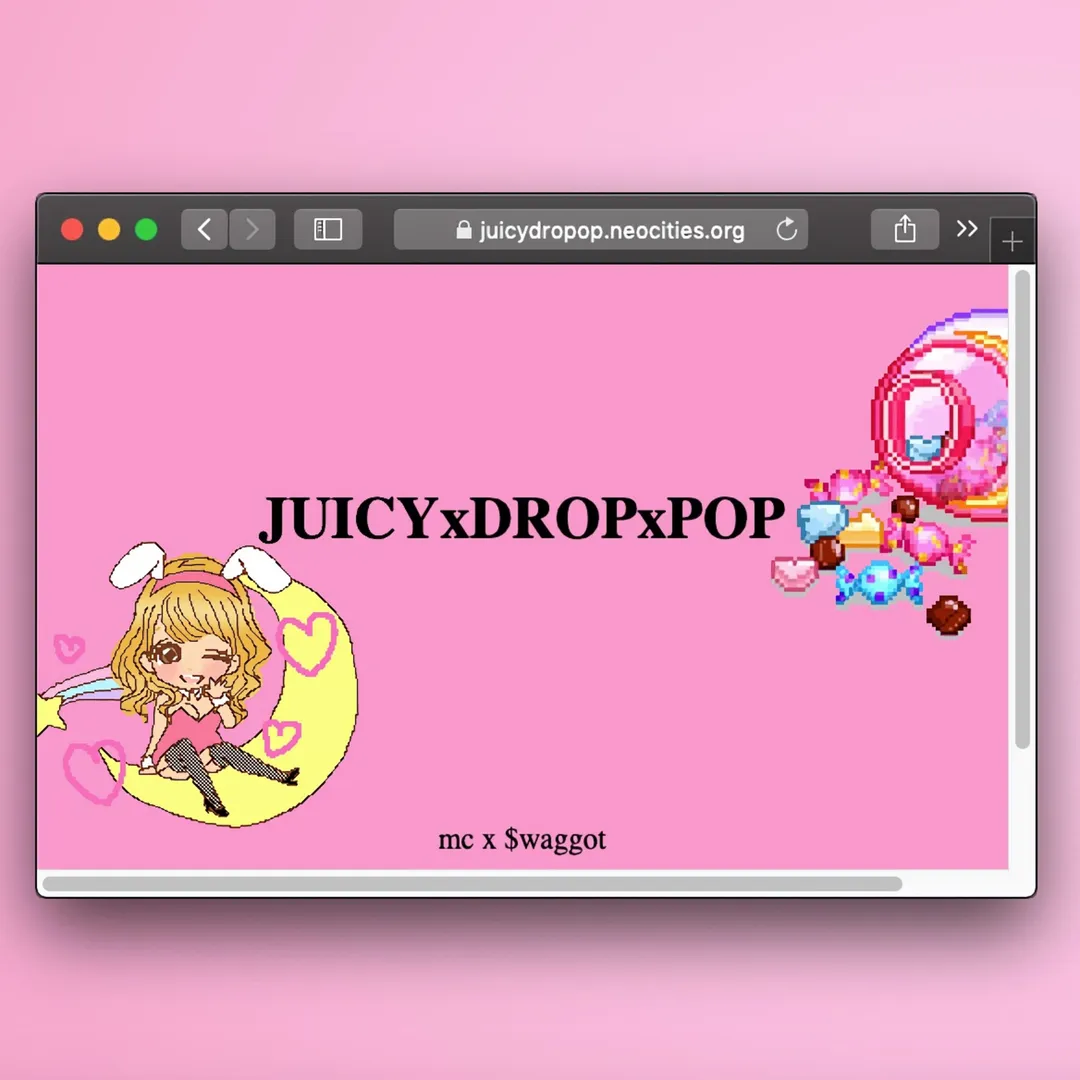Screen dimensions: 1080x1080
Task: Click the padlock icon in the address bar
Action: tap(463, 230)
